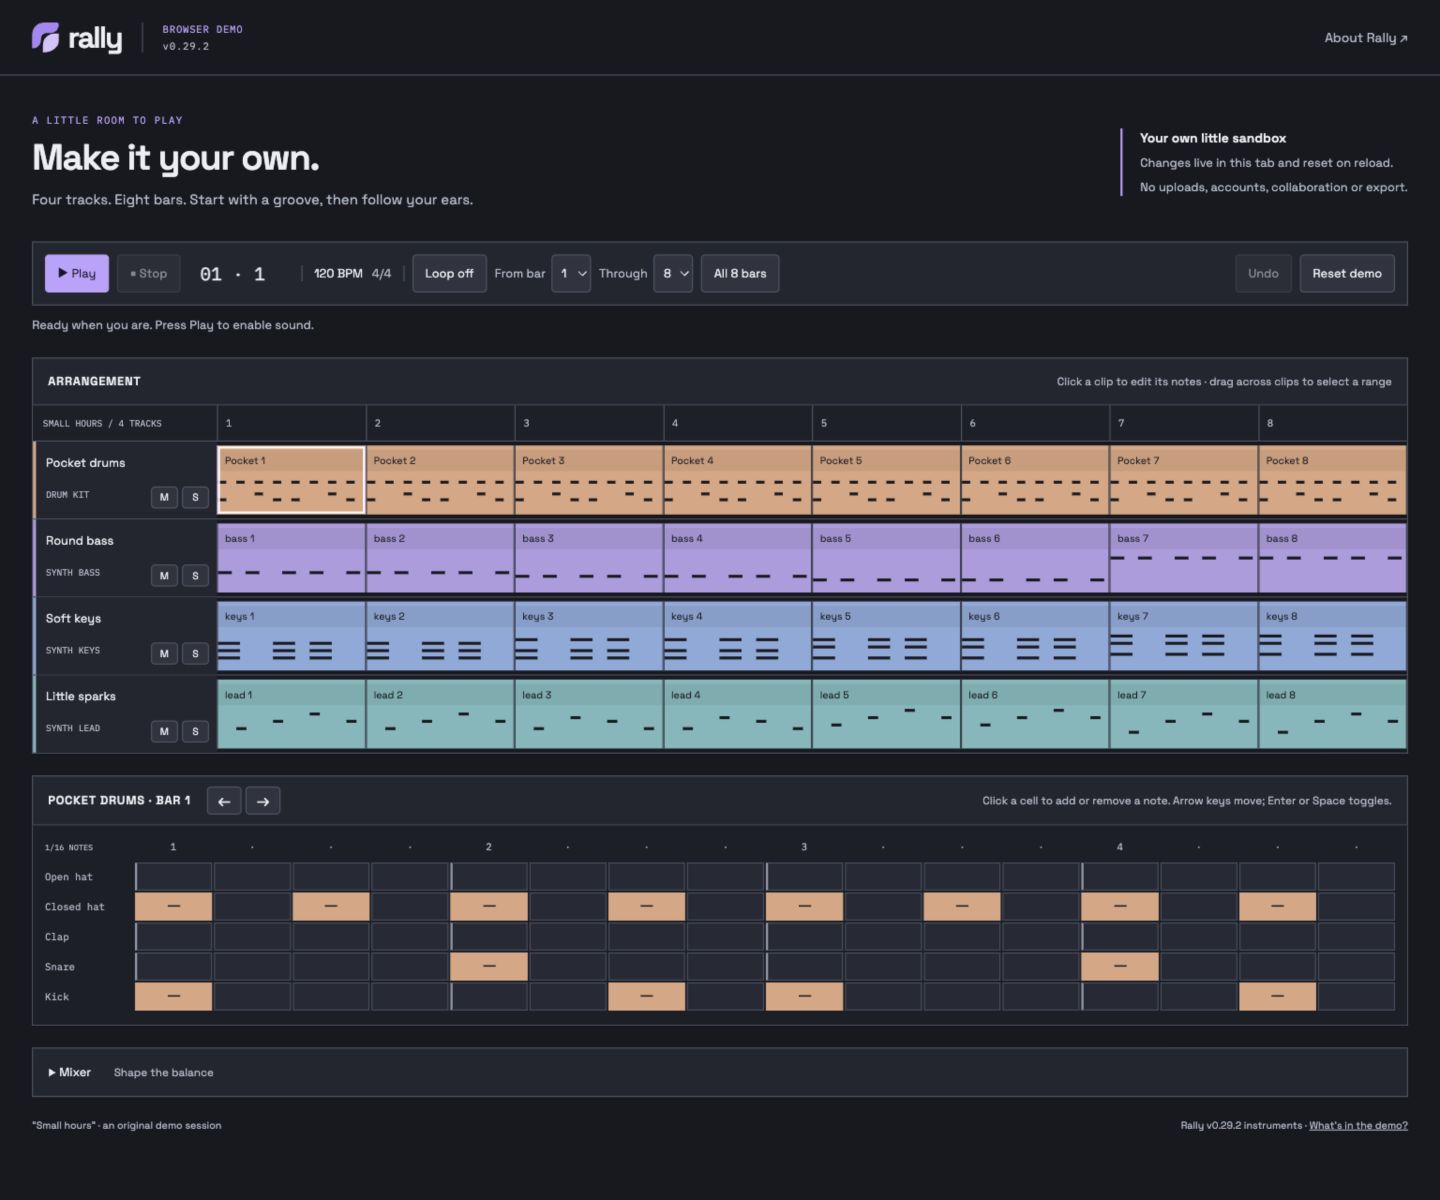
Task: Solo the Round bass track
Action: point(195,575)
